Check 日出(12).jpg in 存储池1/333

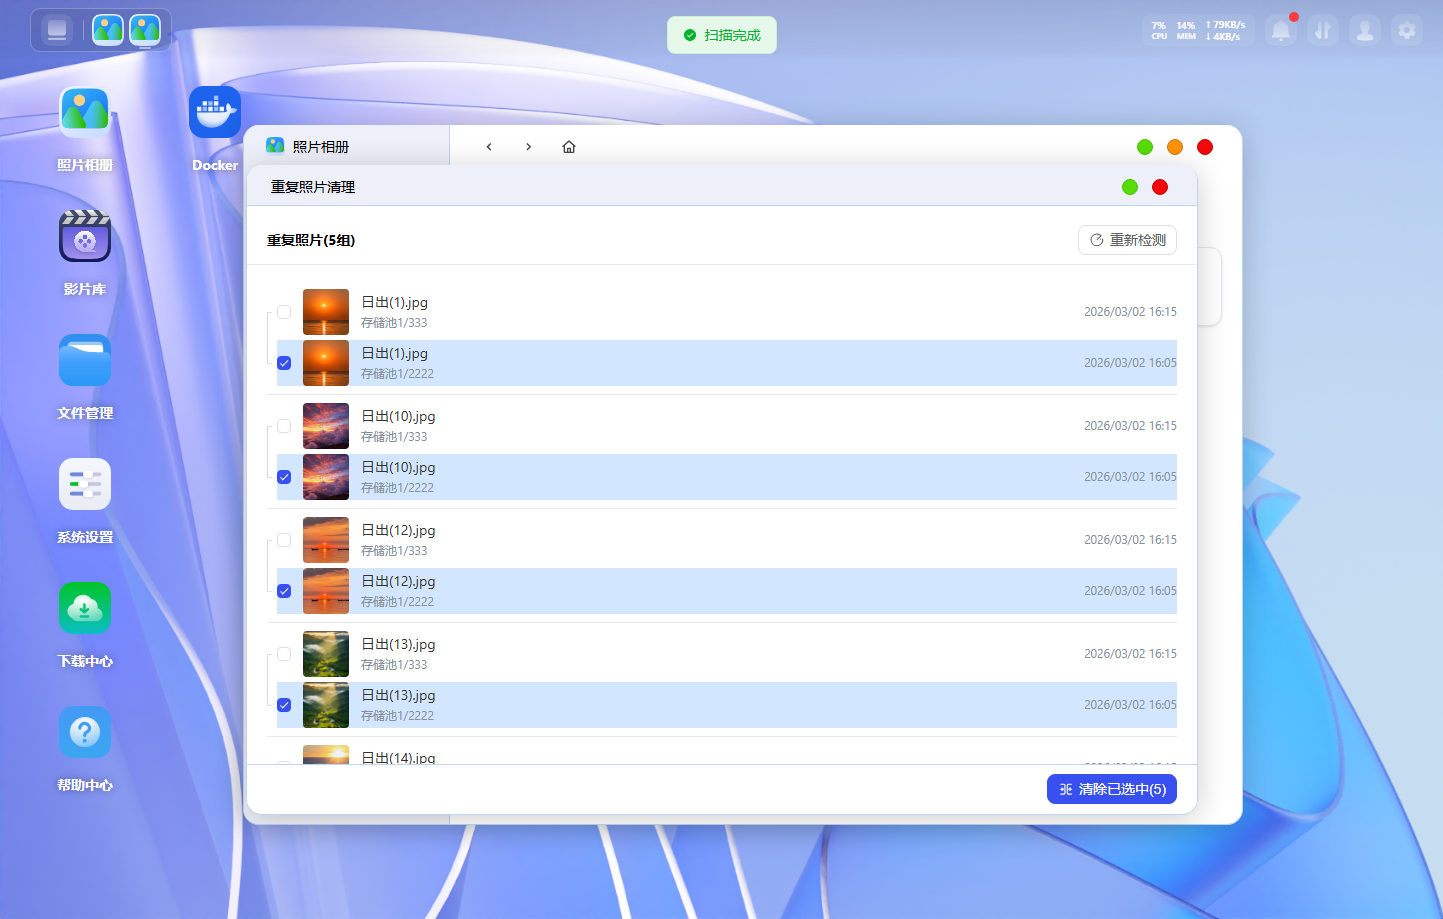(x=284, y=540)
